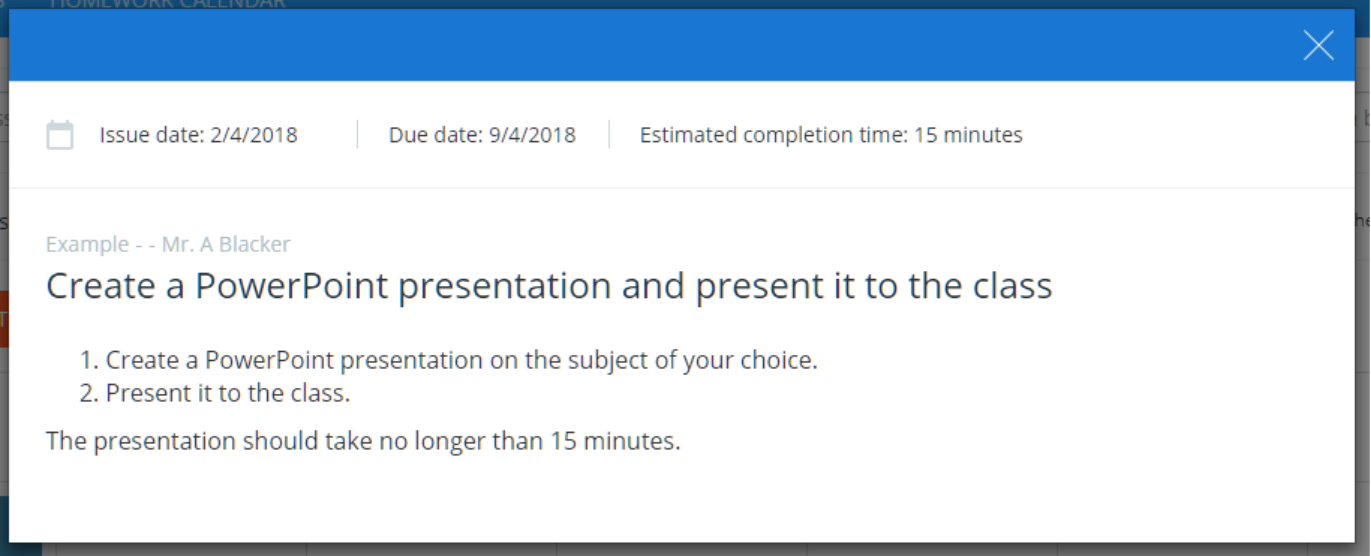Click the word 'PowerPoint' in the title
Viewport: 1371px width, 556px height.
(x=291, y=286)
